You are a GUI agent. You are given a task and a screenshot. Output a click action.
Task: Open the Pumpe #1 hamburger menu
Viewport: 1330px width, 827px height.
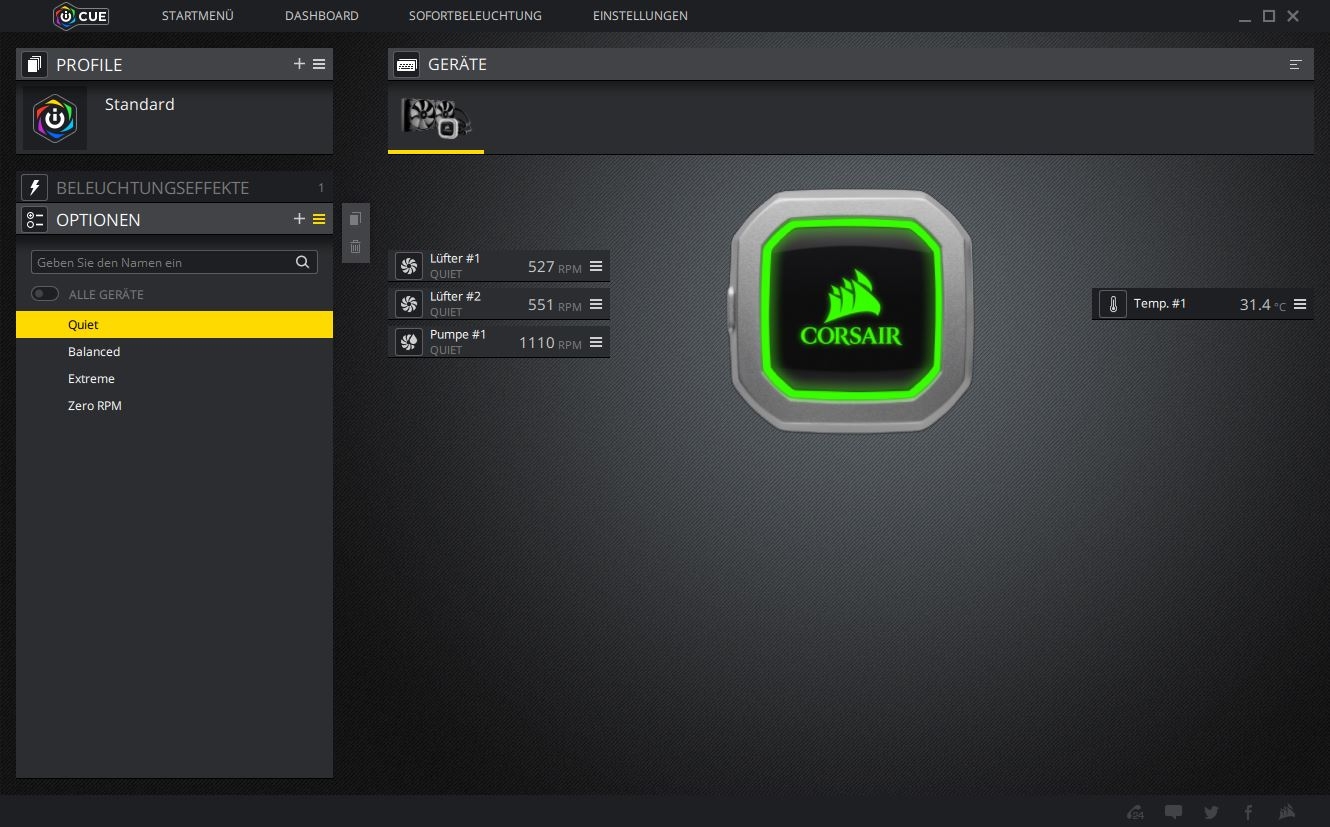(596, 342)
